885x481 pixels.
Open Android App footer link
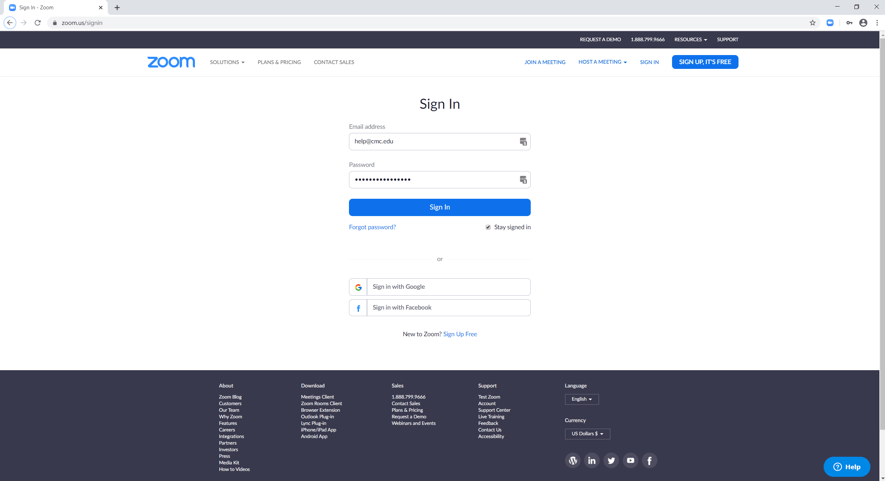(x=314, y=436)
